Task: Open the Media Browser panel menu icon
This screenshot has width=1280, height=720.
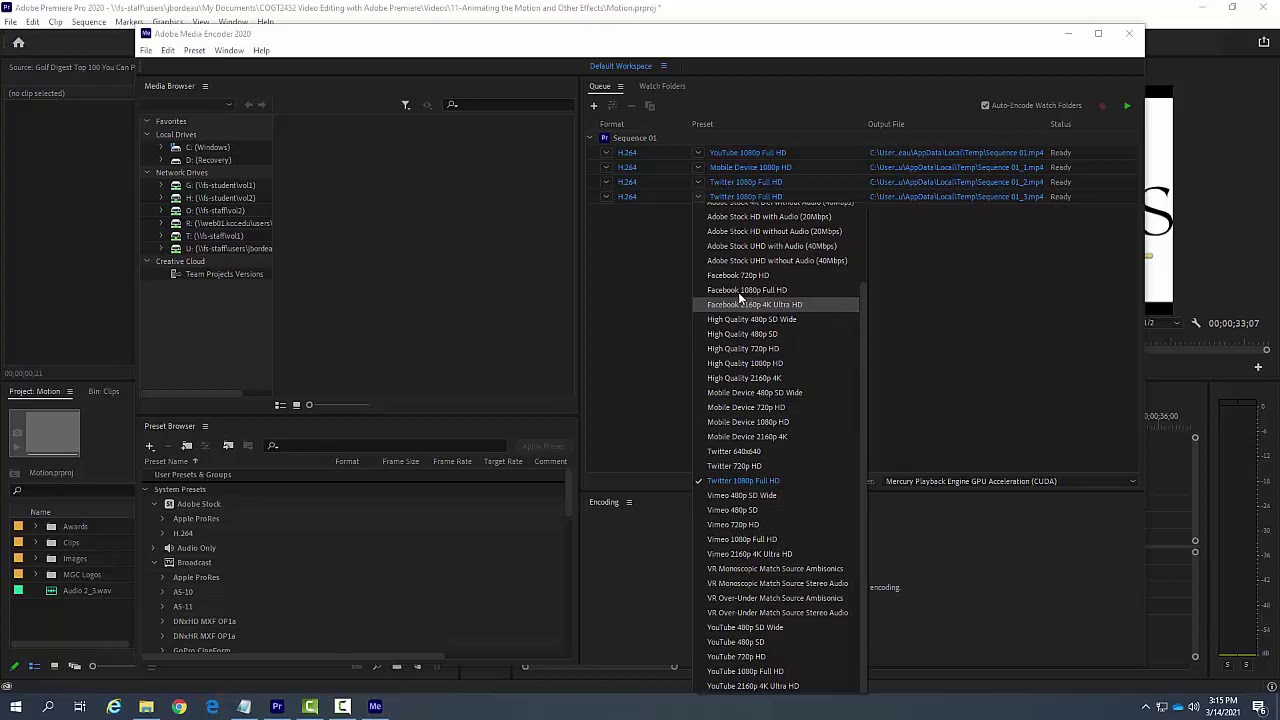Action: coord(205,86)
